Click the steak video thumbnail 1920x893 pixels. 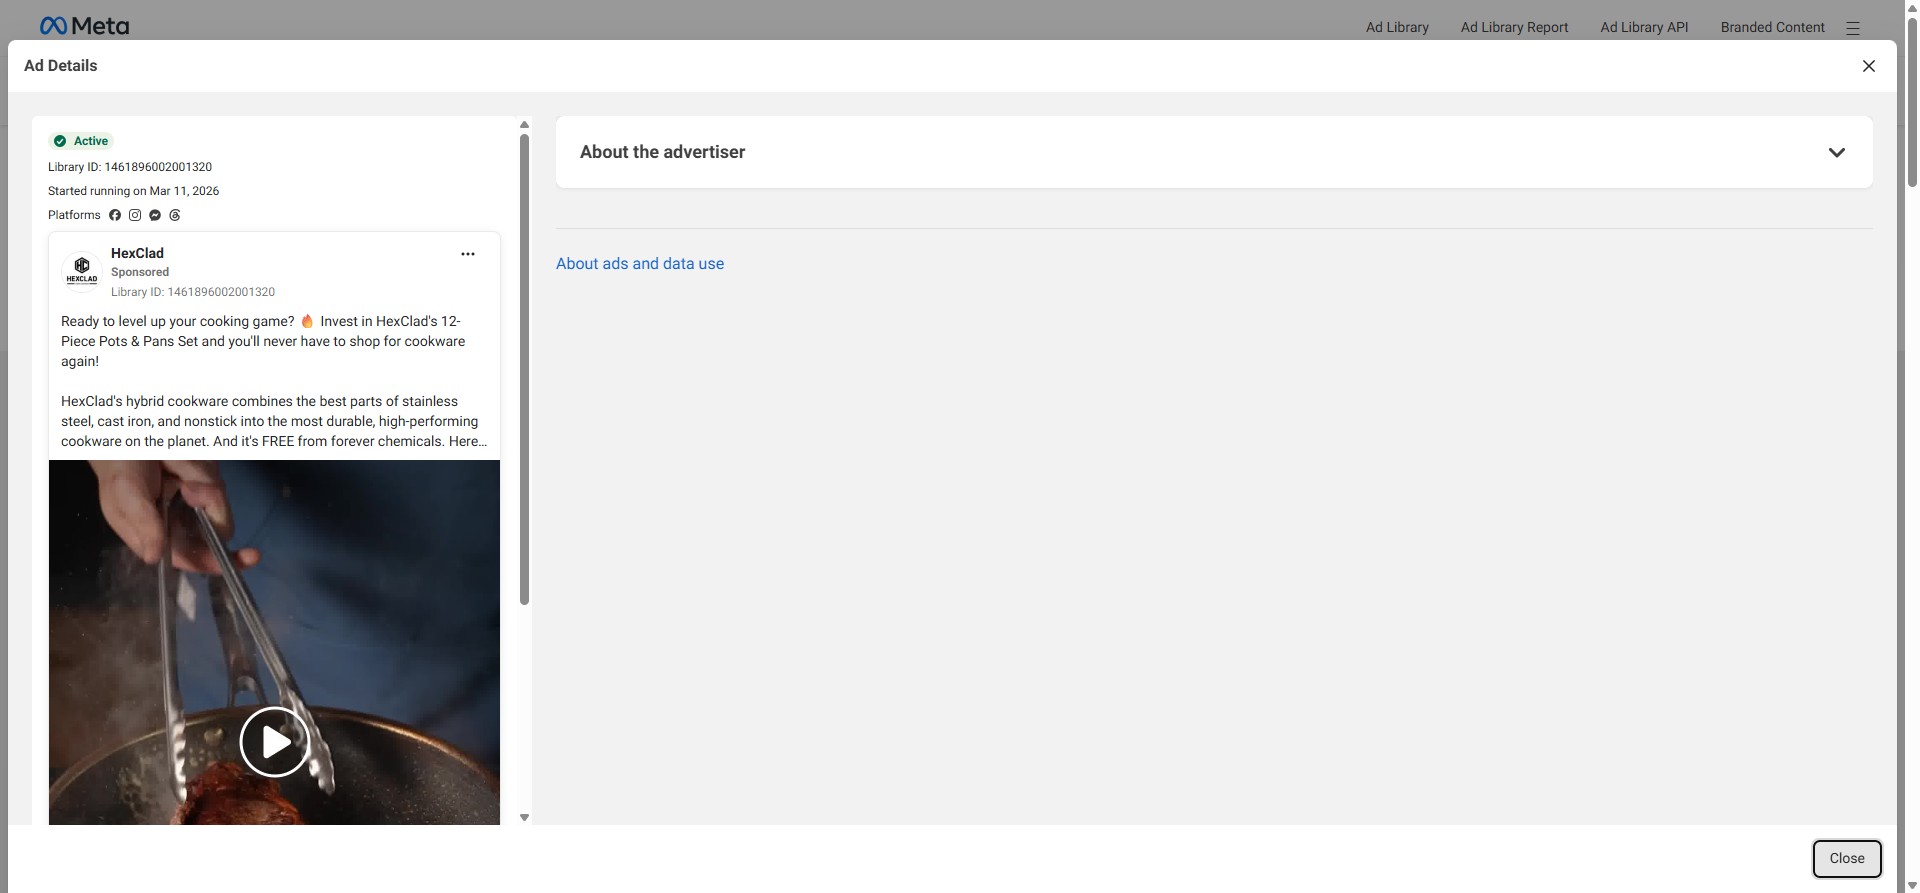click(274, 642)
